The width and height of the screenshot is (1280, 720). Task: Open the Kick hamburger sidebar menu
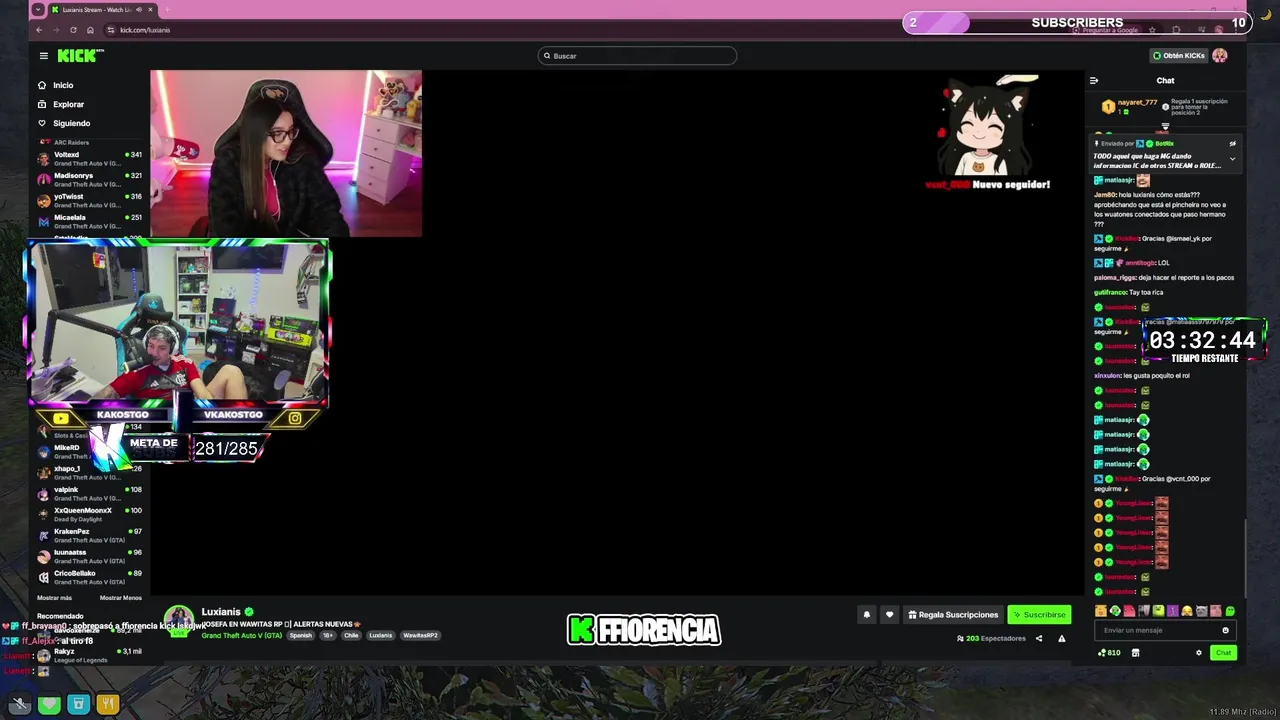click(44, 56)
